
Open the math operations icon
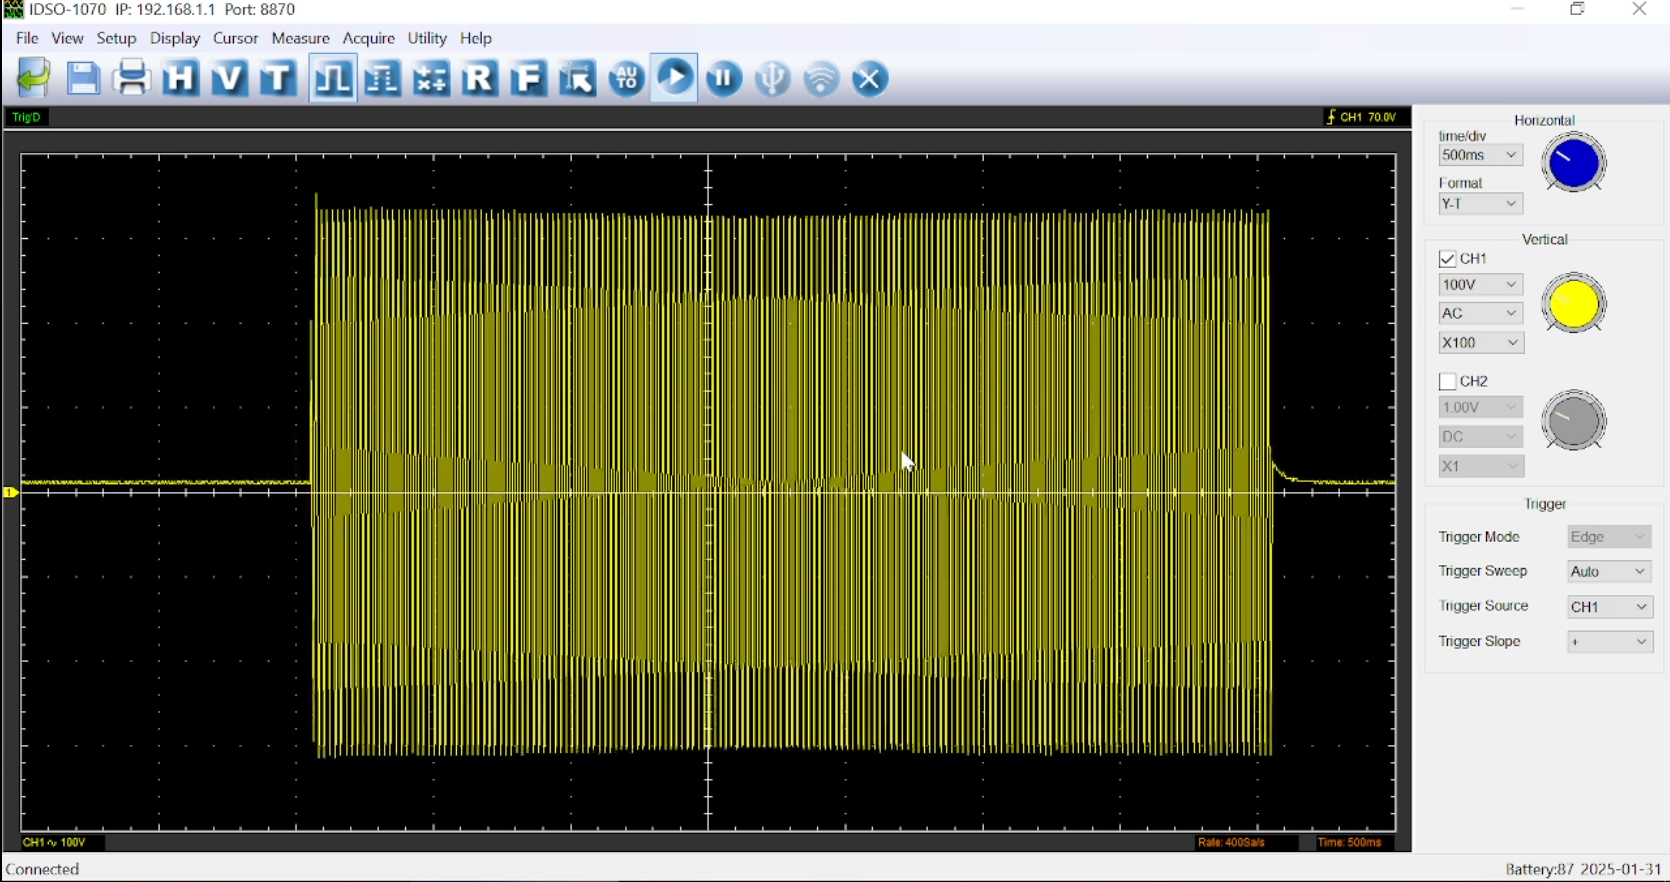click(431, 78)
